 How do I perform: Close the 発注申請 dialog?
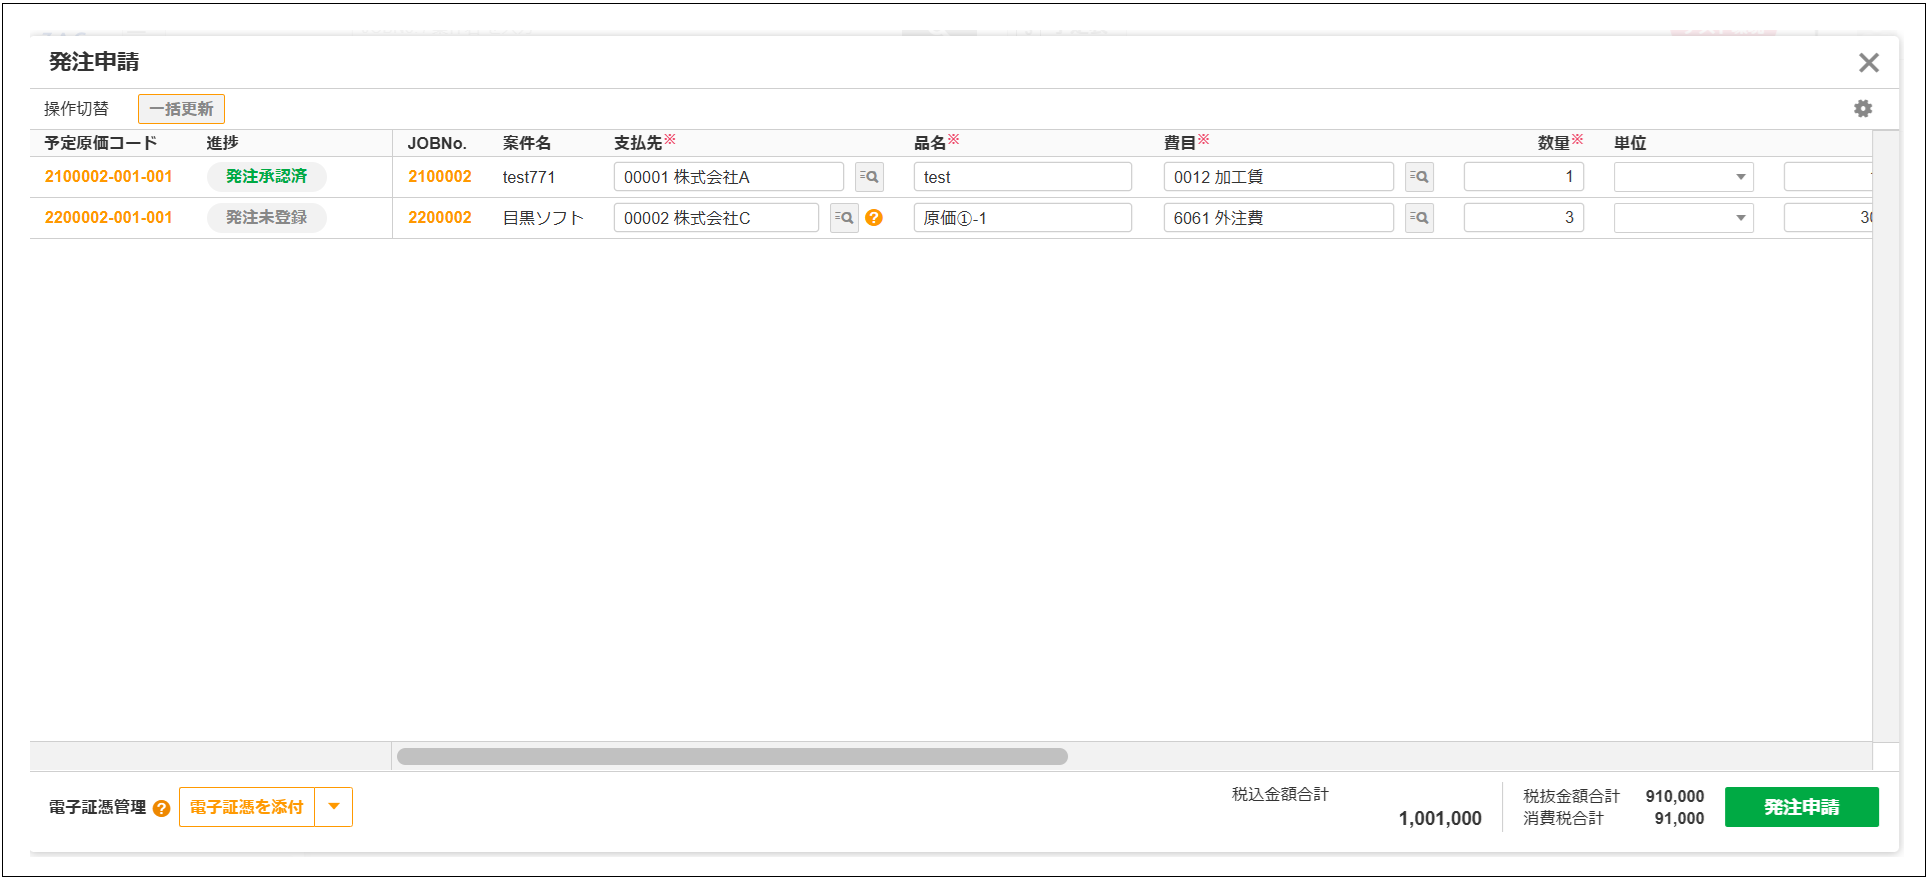(x=1868, y=63)
